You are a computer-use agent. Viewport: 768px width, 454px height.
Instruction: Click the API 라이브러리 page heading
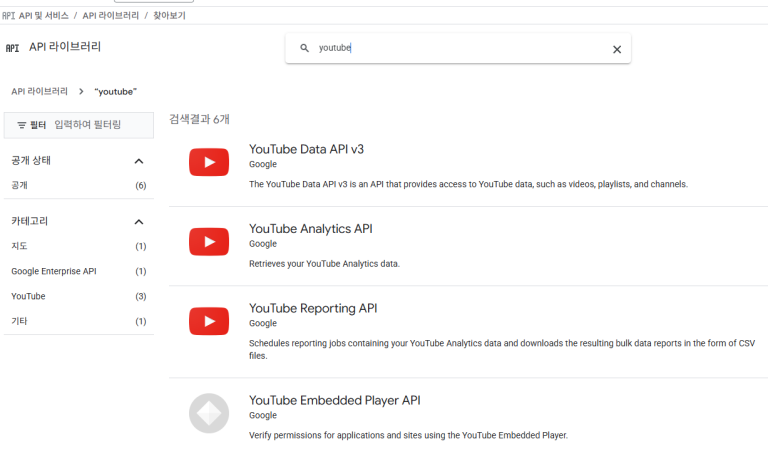tap(65, 47)
